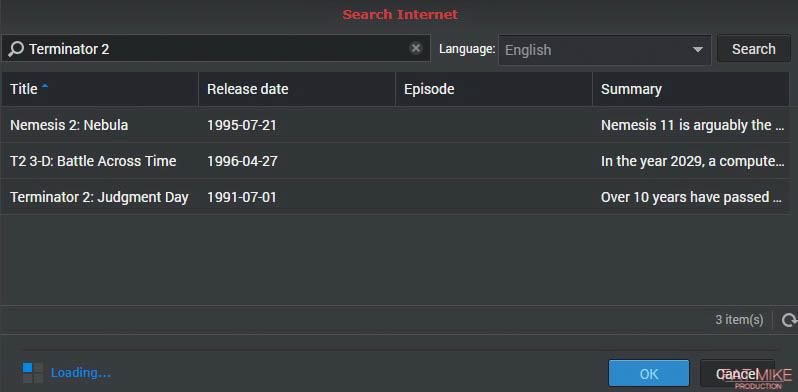The width and height of the screenshot is (798, 392).
Task: Focus the Terminator 2 search input field
Action: (216, 49)
